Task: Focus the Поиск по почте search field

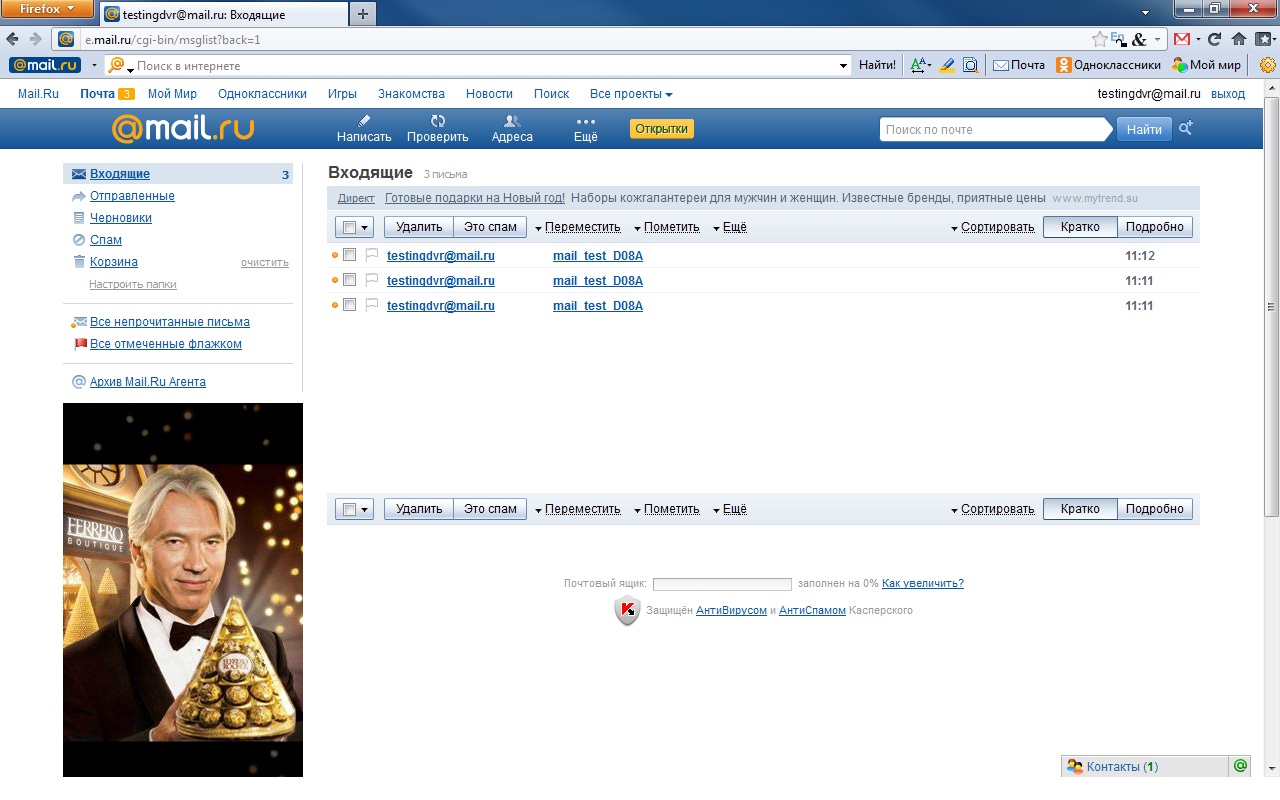Action: click(996, 129)
